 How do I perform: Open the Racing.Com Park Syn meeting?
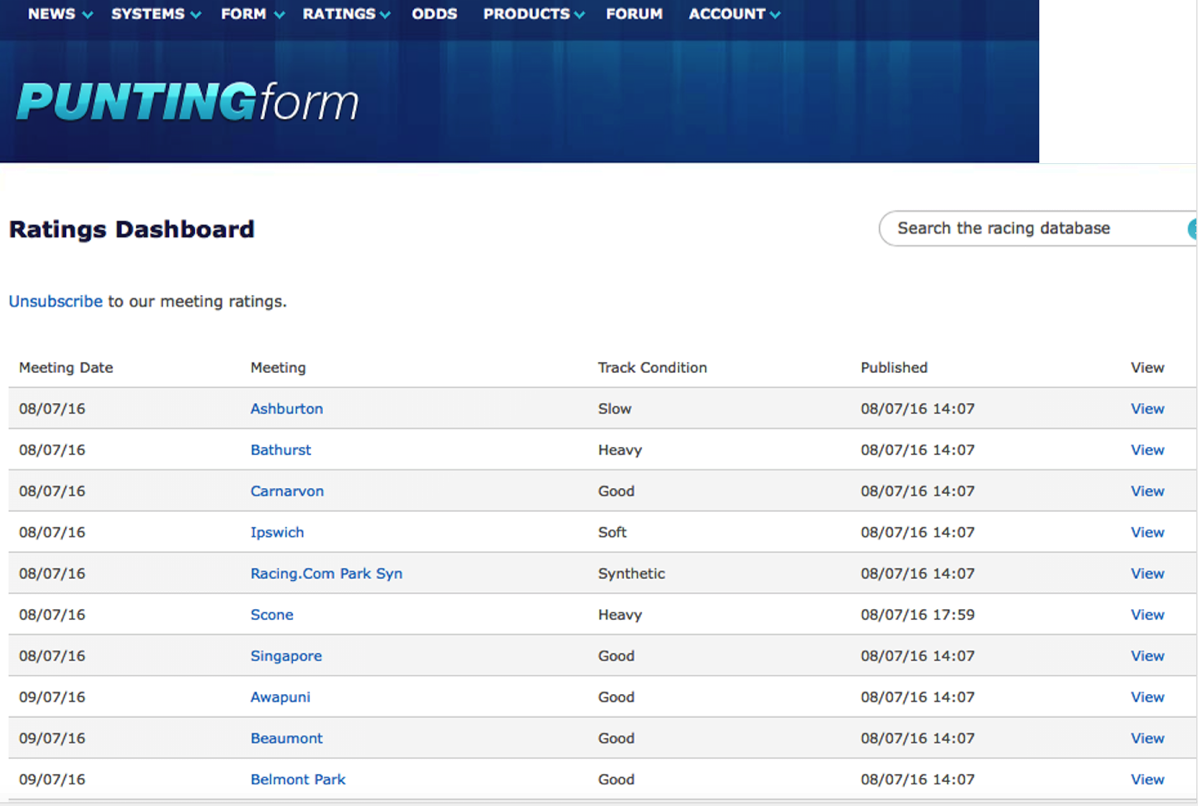(326, 574)
